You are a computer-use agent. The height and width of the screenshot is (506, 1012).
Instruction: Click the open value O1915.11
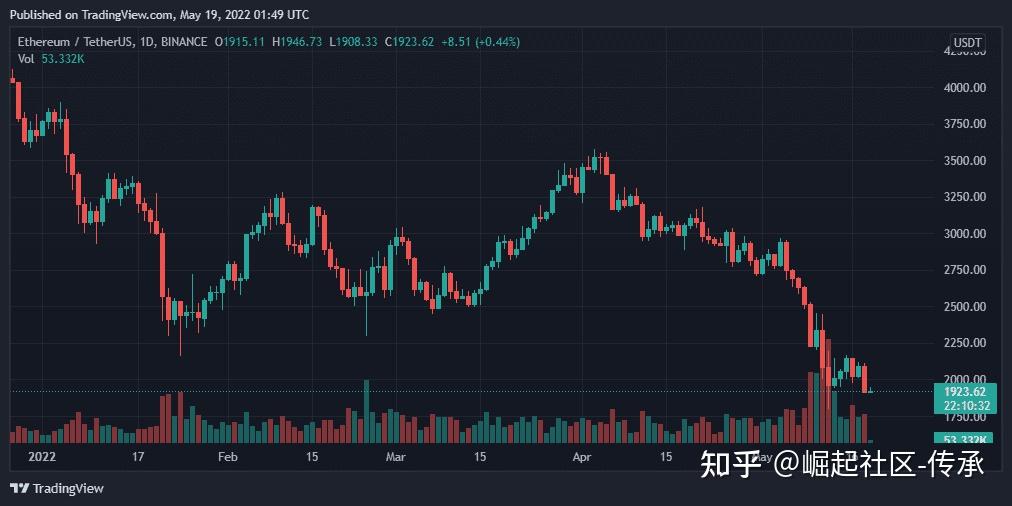[240, 42]
